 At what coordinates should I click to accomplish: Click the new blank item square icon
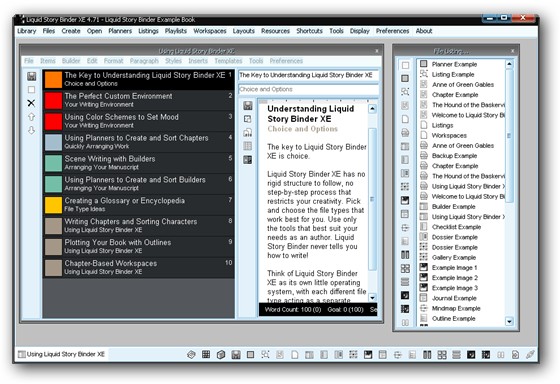[x=31, y=90]
